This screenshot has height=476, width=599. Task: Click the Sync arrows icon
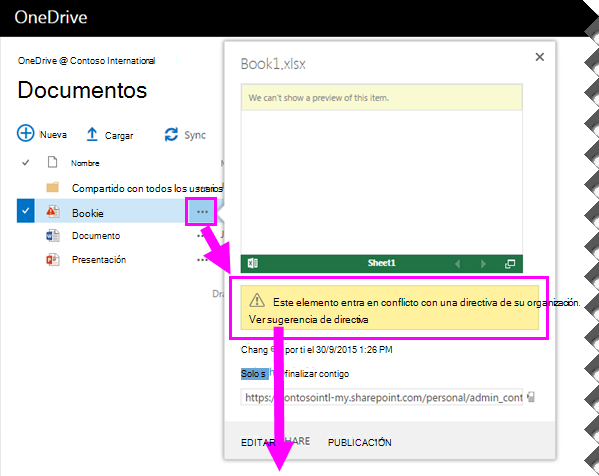[171, 134]
